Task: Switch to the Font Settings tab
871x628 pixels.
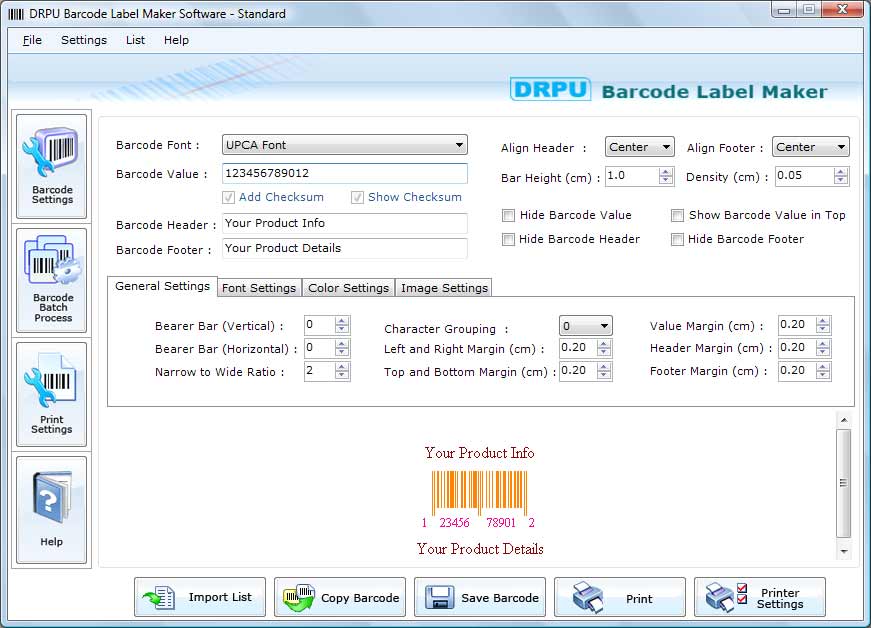Action: [x=258, y=287]
